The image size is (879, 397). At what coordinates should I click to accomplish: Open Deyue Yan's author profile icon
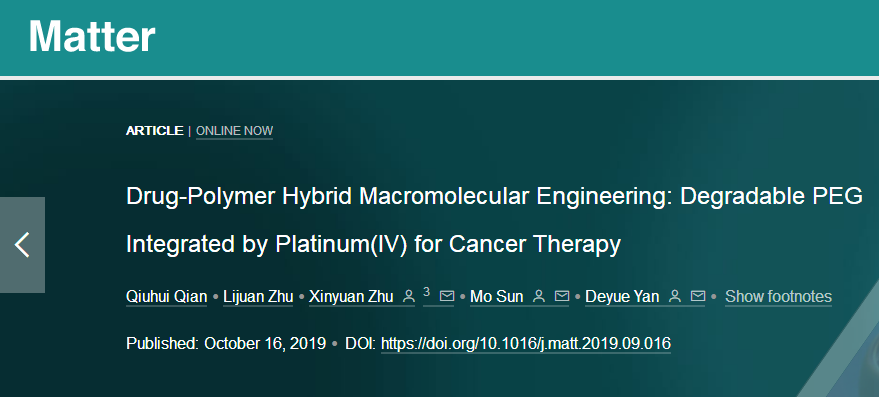(675, 296)
